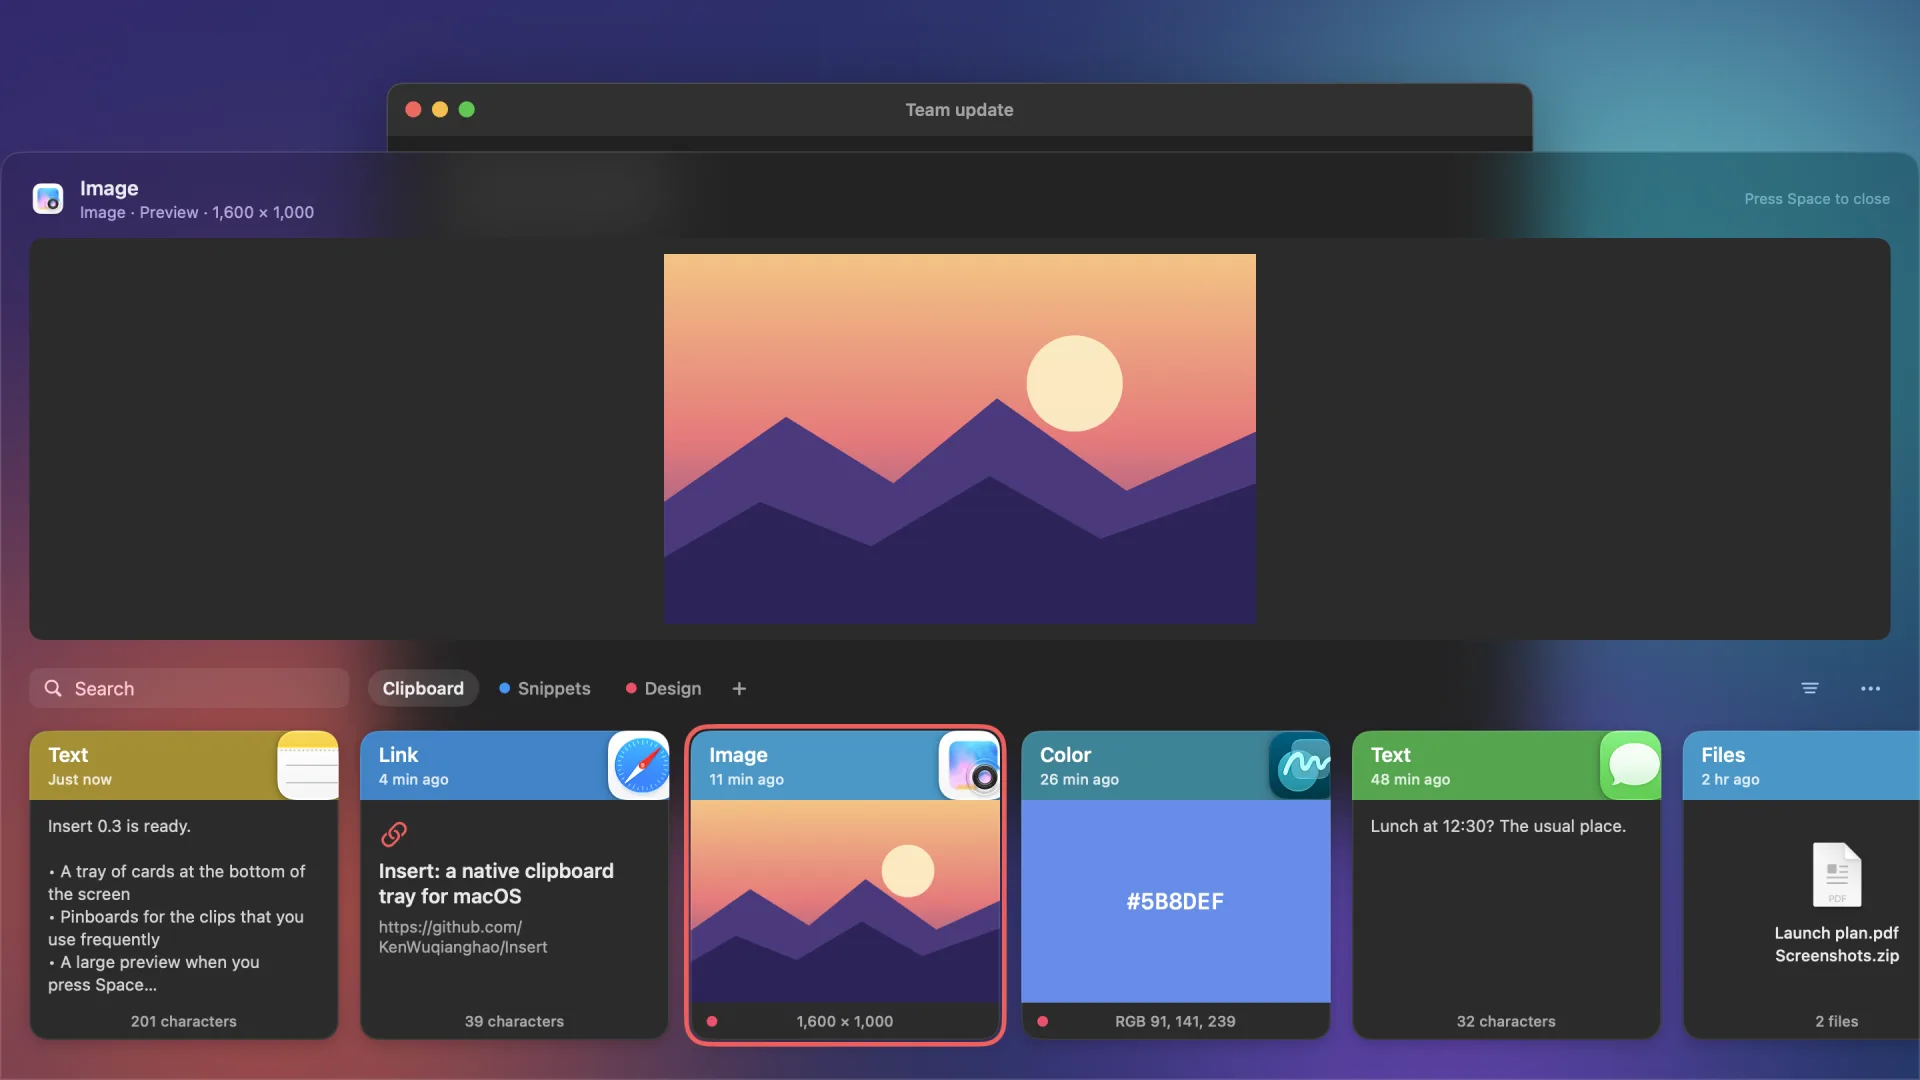Click the '1,600 × 1,000' footer on Image card
1920x1080 pixels.
[x=845, y=1021]
